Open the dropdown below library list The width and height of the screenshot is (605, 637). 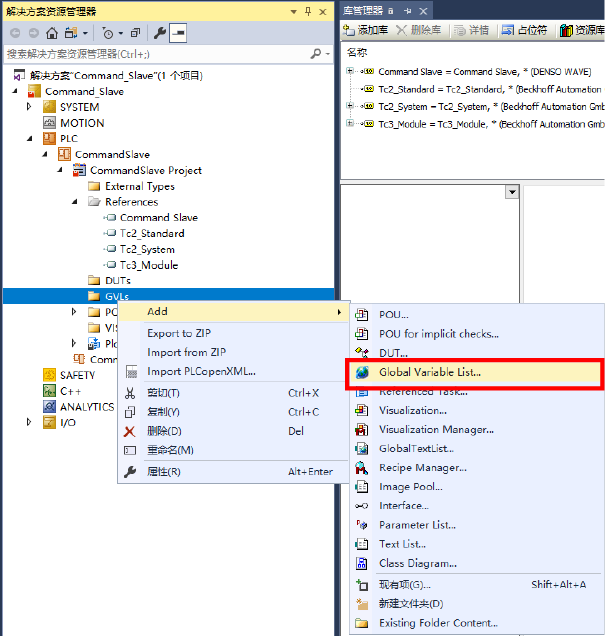(x=512, y=192)
